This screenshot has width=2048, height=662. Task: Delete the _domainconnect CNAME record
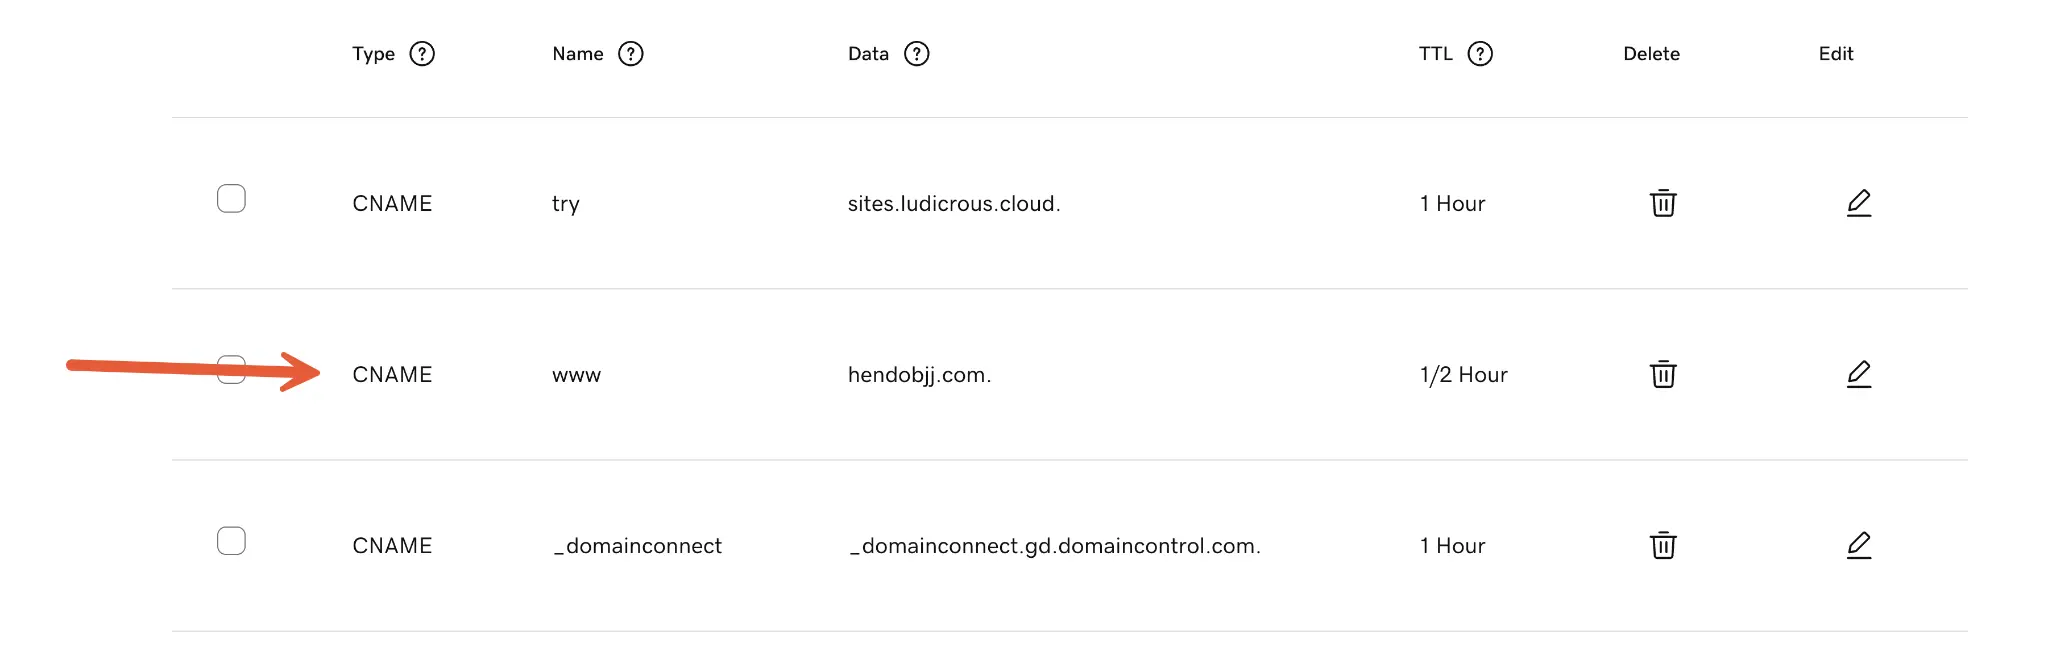pyautogui.click(x=1663, y=545)
